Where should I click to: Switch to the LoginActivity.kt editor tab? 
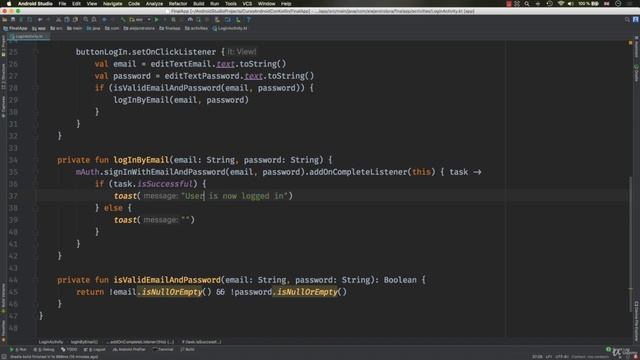pyautogui.click(x=29, y=36)
